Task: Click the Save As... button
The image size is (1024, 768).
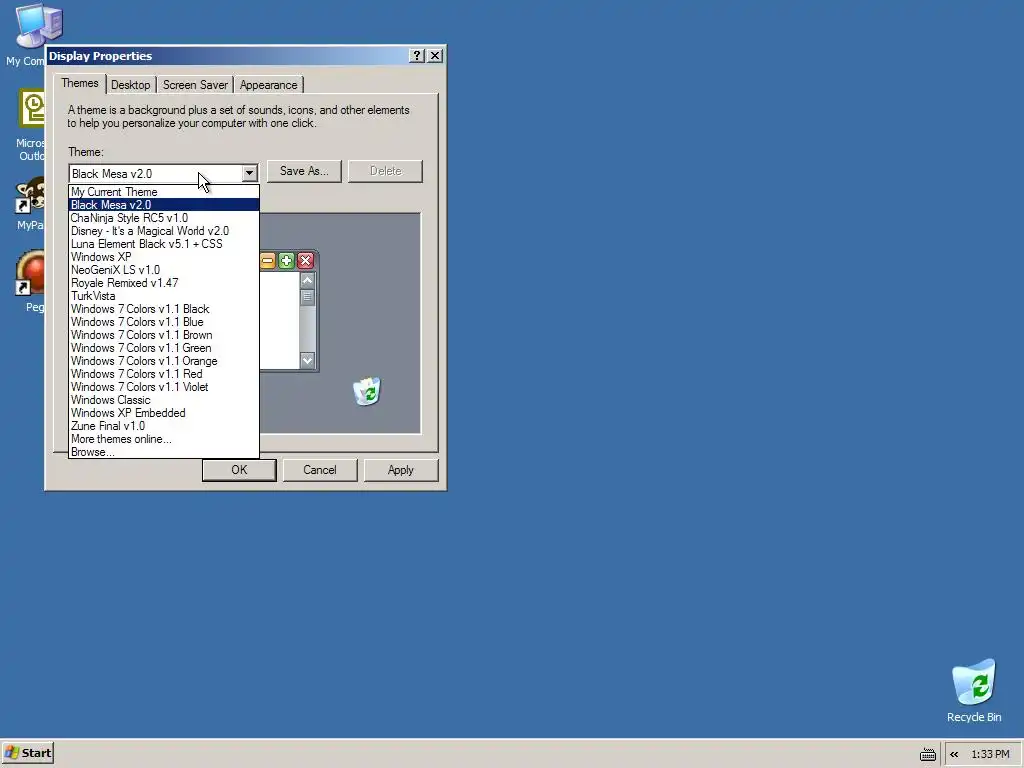Action: (x=304, y=171)
